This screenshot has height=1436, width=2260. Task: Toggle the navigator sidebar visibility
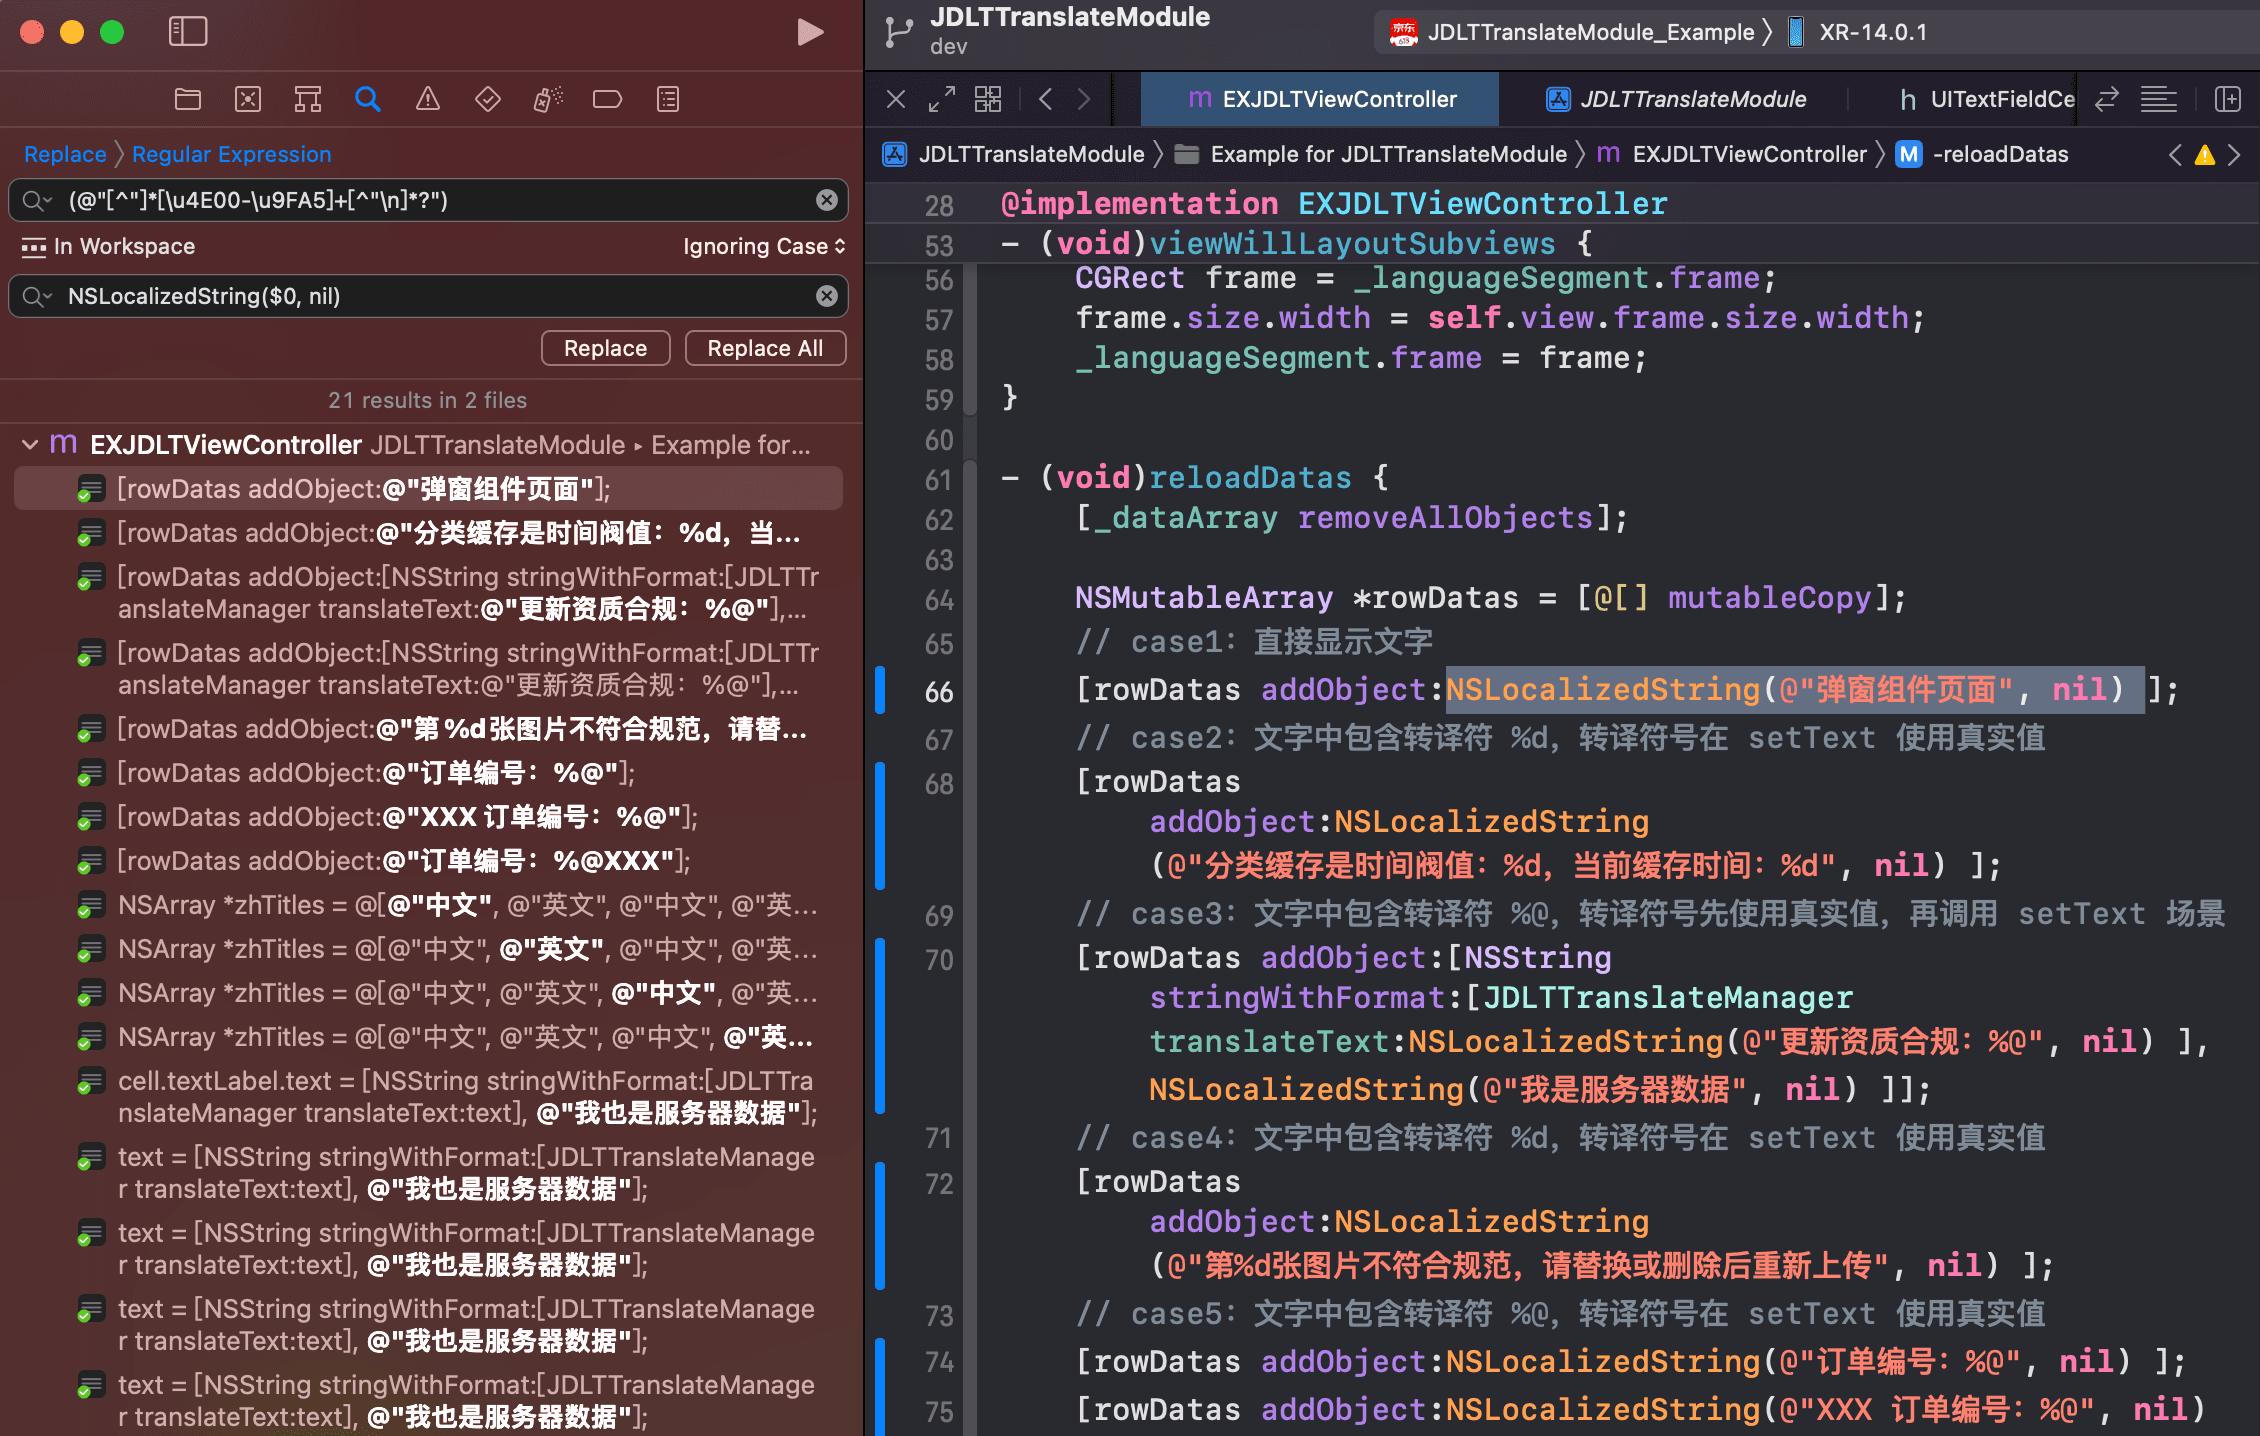[188, 32]
